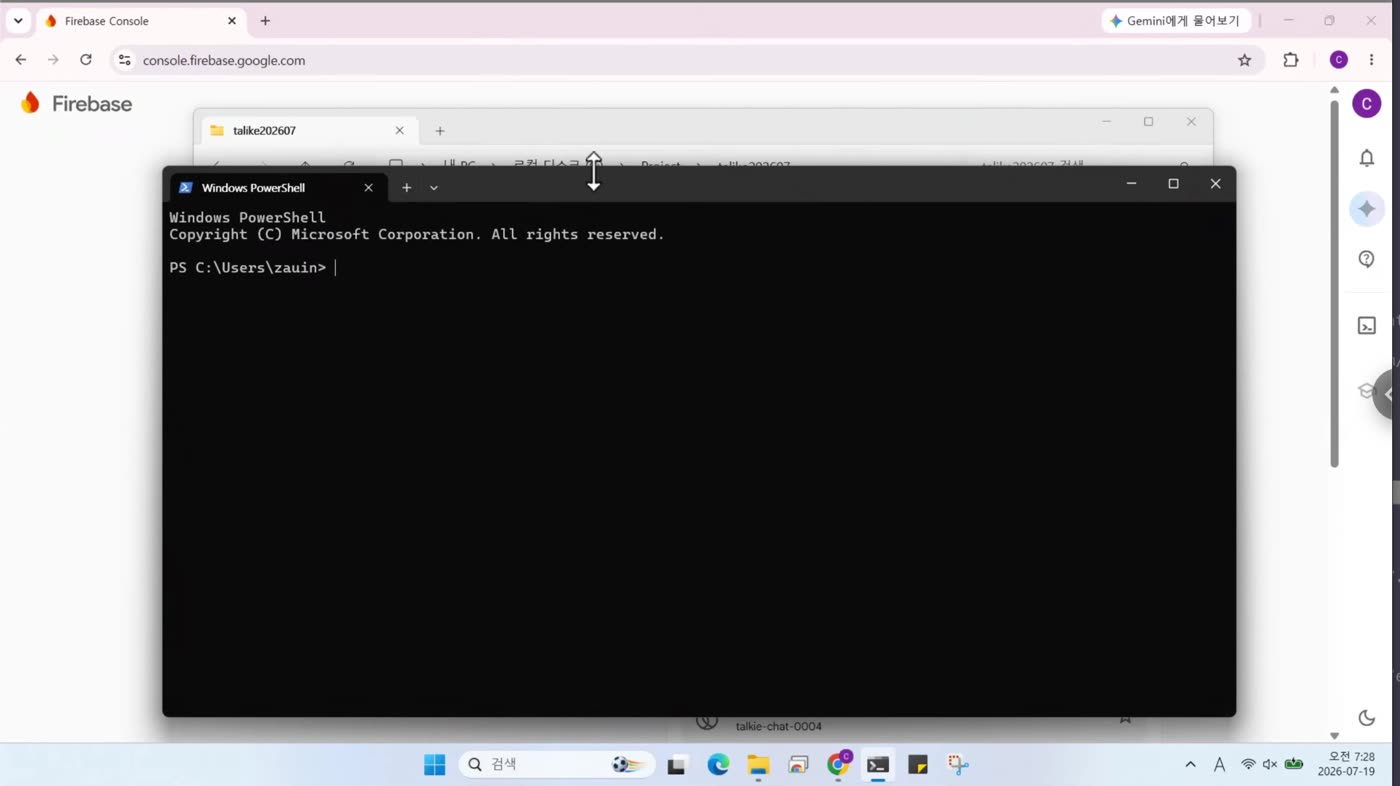This screenshot has width=1400, height=786.
Task: Click the Firebase page vertical scrollbar
Action: (1334, 283)
